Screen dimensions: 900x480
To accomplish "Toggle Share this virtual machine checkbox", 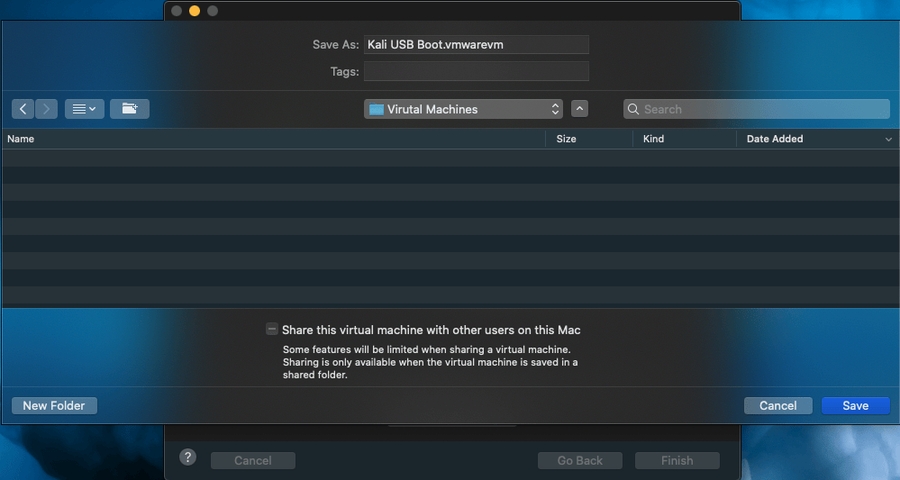I will coord(272,330).
